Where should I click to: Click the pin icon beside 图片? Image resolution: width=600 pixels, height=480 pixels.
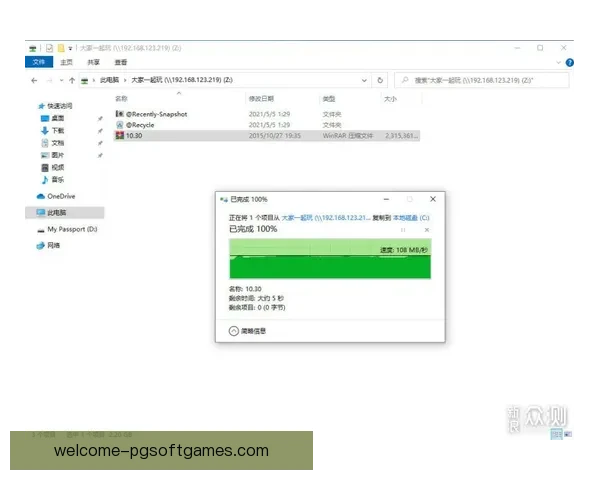100,155
